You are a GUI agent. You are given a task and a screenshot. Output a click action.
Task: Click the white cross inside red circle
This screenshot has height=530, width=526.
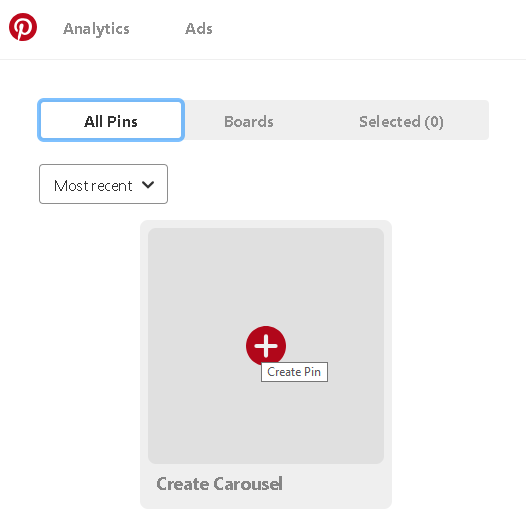click(266, 346)
